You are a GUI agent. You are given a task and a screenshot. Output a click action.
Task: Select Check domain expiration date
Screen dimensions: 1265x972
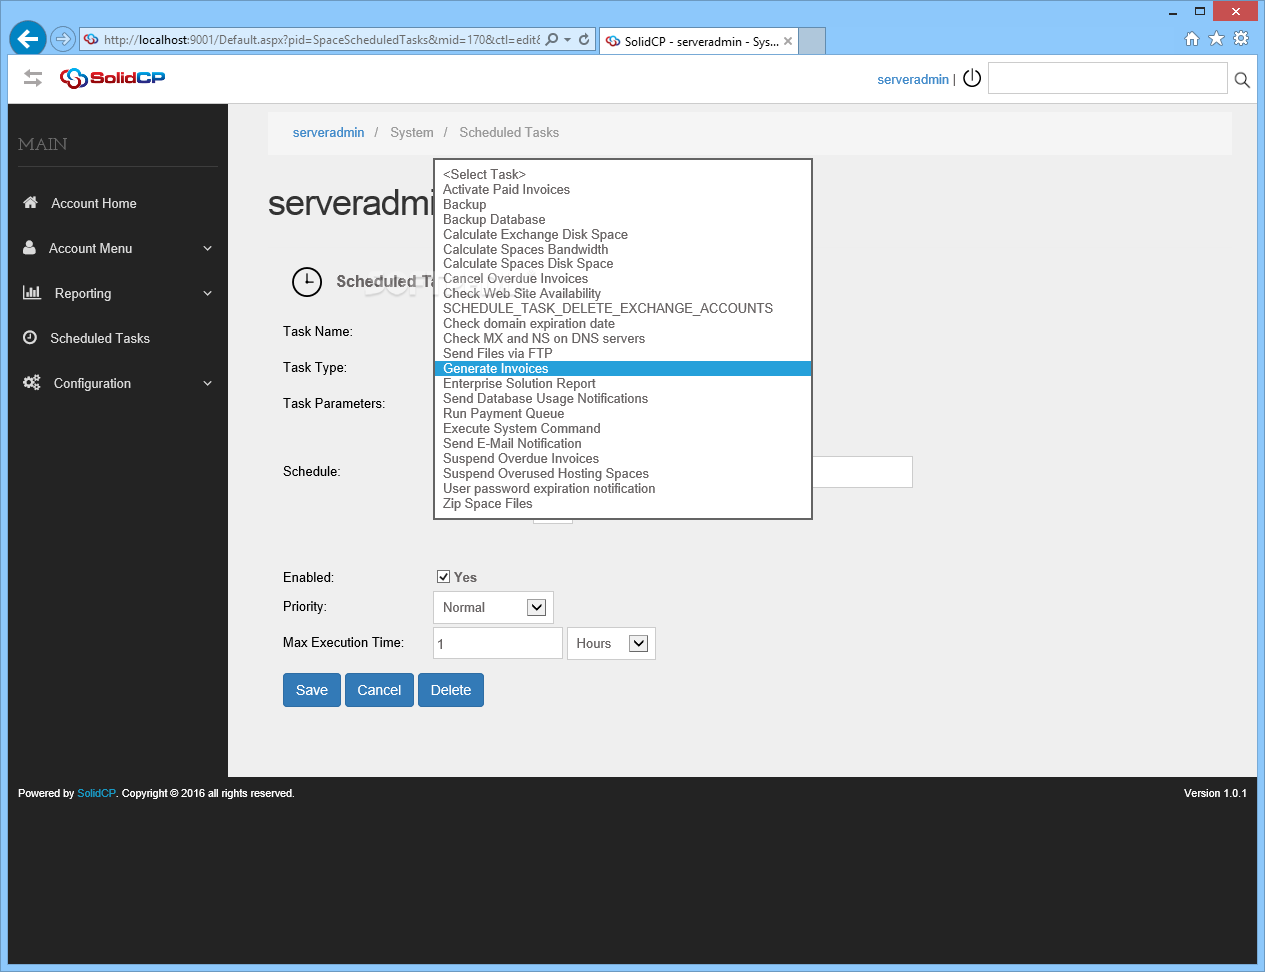(x=622, y=323)
